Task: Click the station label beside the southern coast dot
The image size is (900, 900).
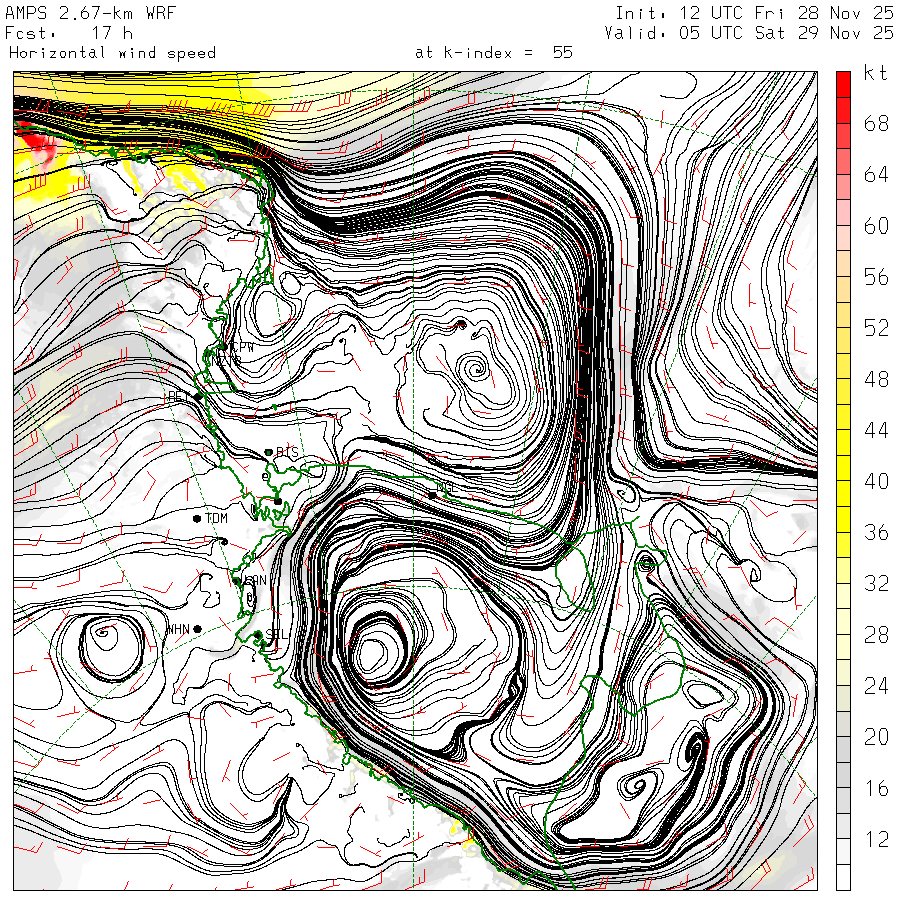Action: [276, 635]
